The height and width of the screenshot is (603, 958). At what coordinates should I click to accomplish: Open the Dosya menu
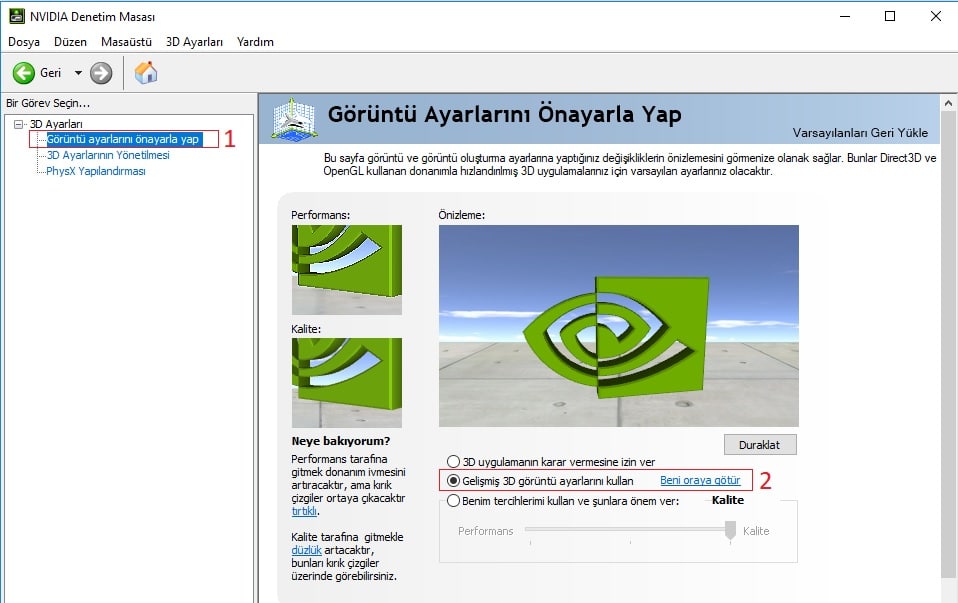pos(24,42)
